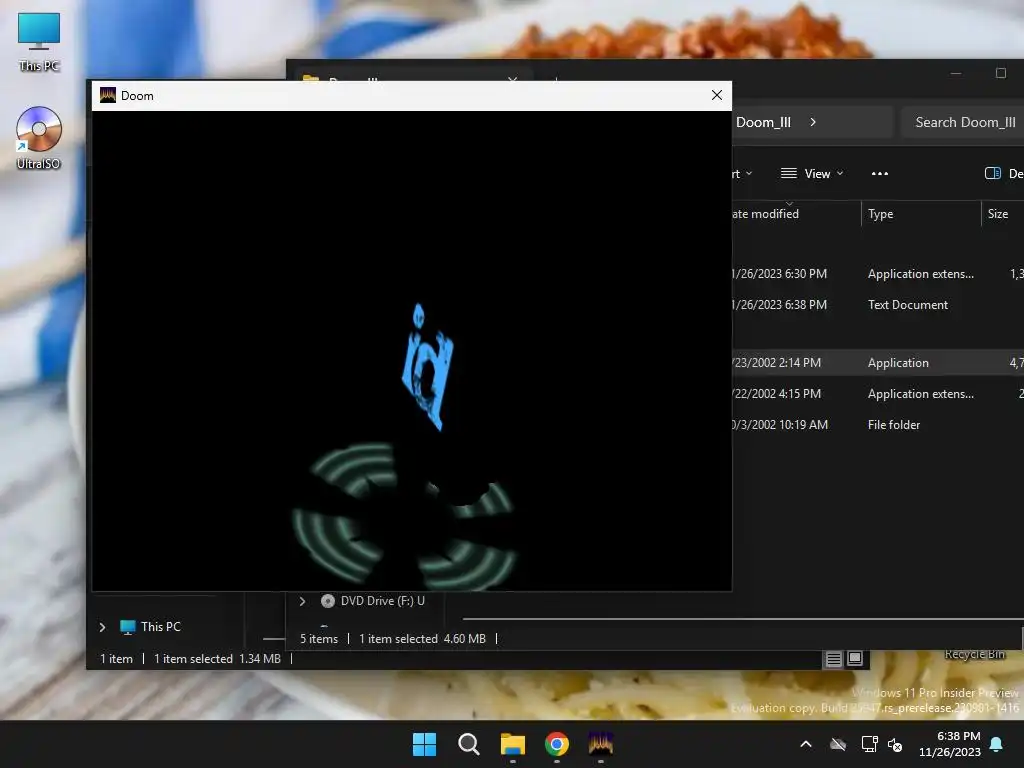1024x768 pixels.
Task: Click the cloud sync tray icon
Action: click(x=838, y=744)
